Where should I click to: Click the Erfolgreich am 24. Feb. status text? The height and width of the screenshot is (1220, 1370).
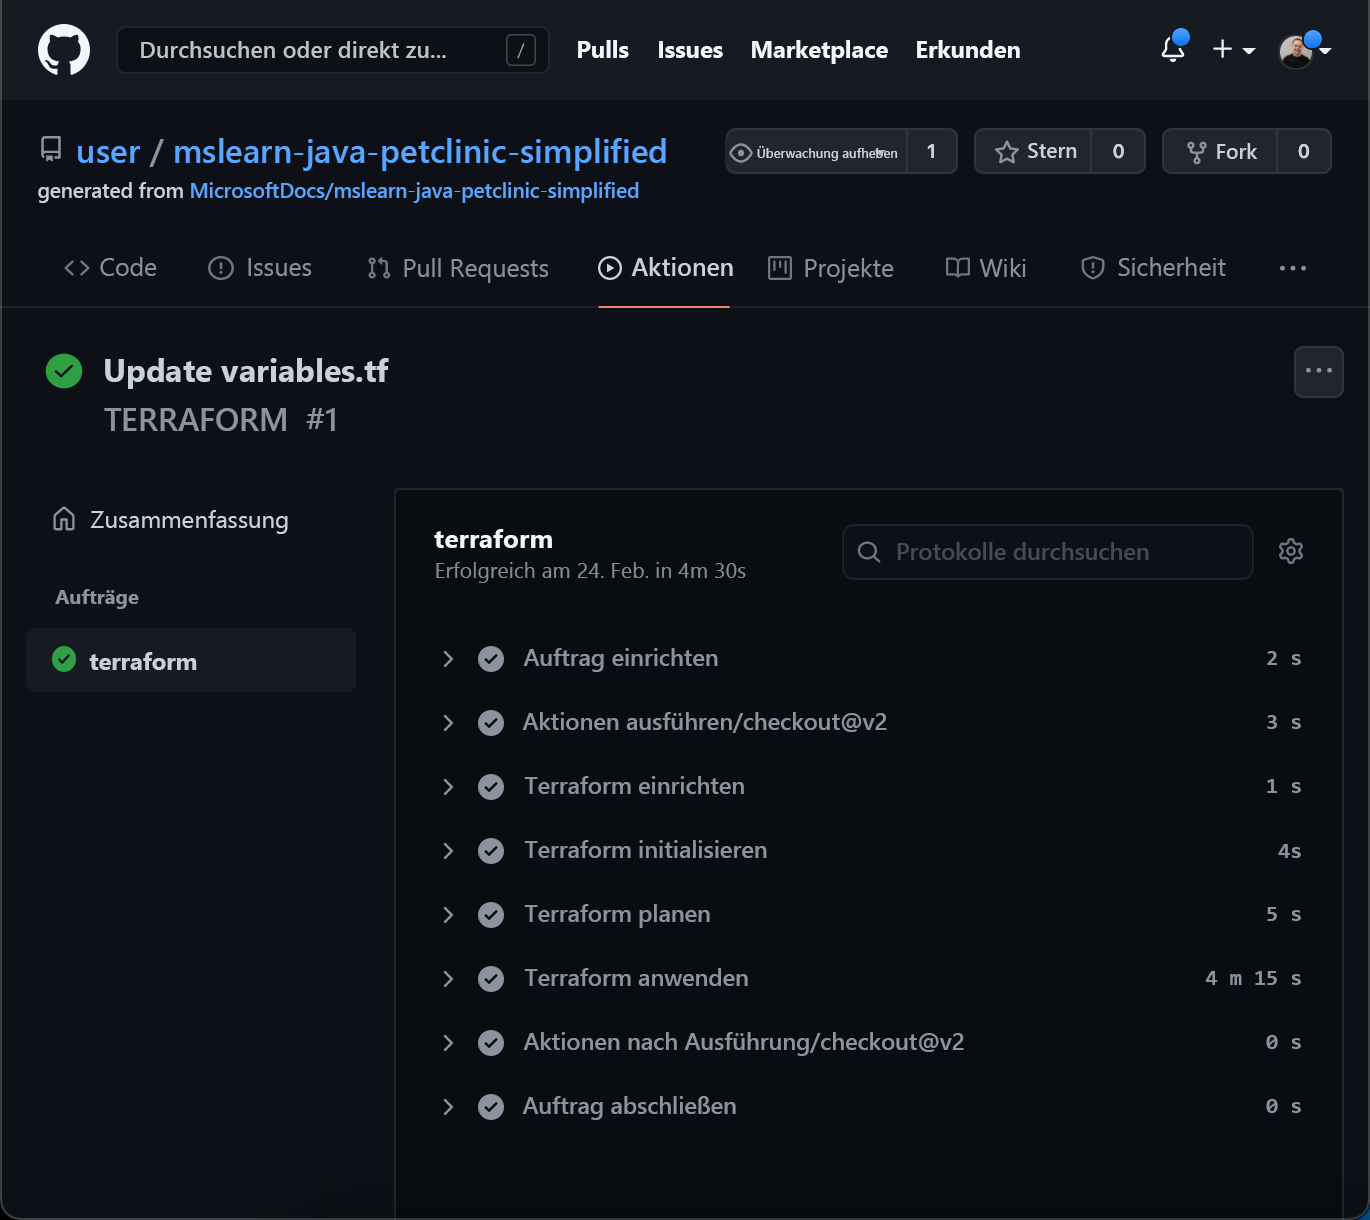(590, 571)
